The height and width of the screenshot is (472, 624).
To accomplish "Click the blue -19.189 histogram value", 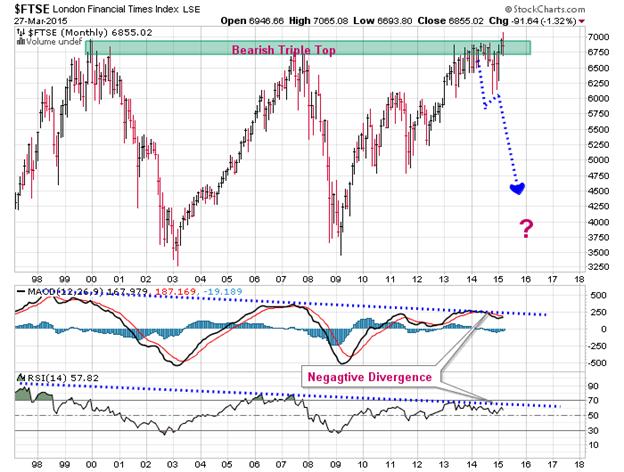I will click(222, 292).
